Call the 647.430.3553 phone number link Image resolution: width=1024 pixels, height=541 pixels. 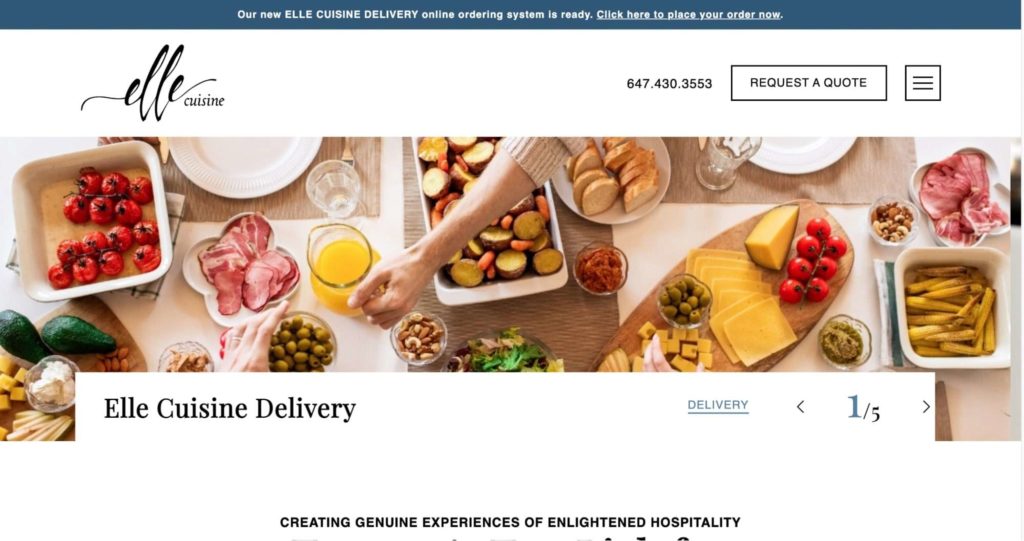(x=669, y=84)
